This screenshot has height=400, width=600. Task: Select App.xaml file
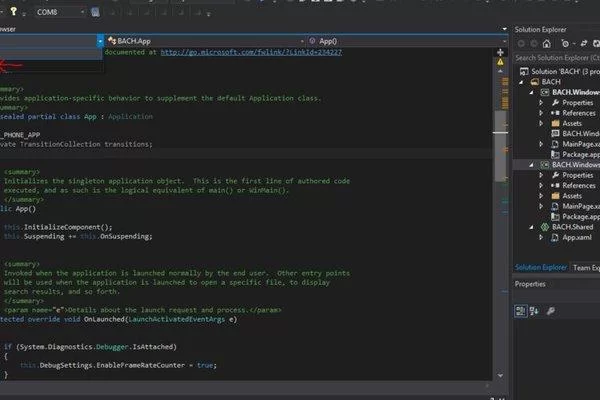(577, 237)
